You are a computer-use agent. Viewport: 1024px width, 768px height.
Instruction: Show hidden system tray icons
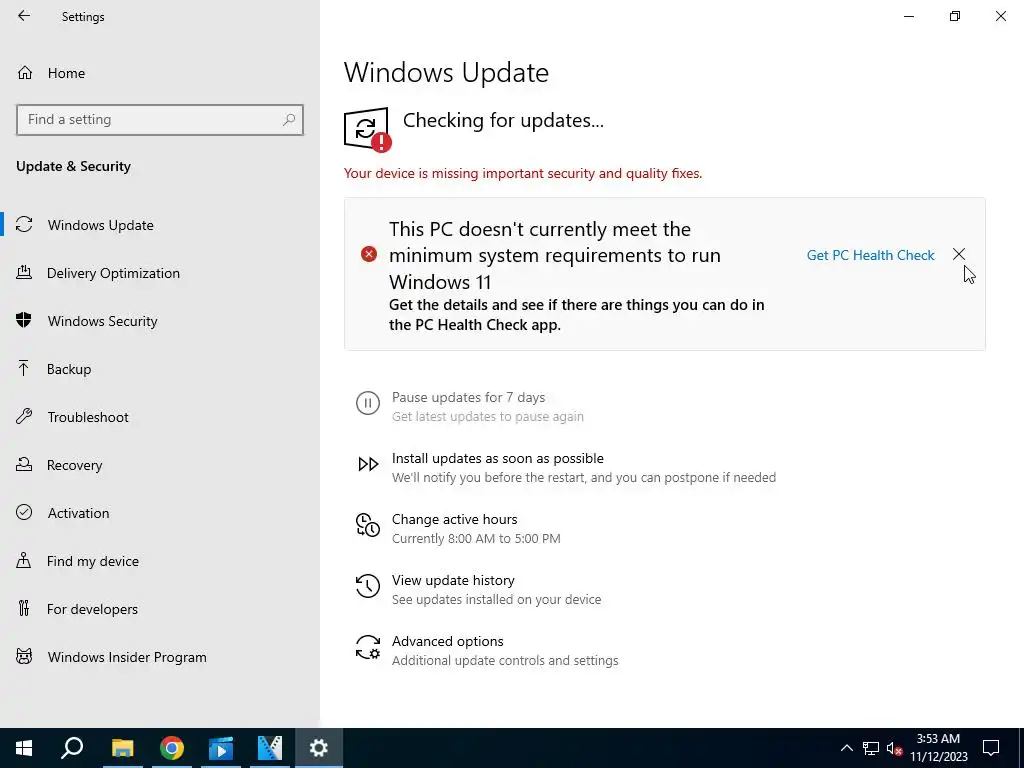click(846, 748)
